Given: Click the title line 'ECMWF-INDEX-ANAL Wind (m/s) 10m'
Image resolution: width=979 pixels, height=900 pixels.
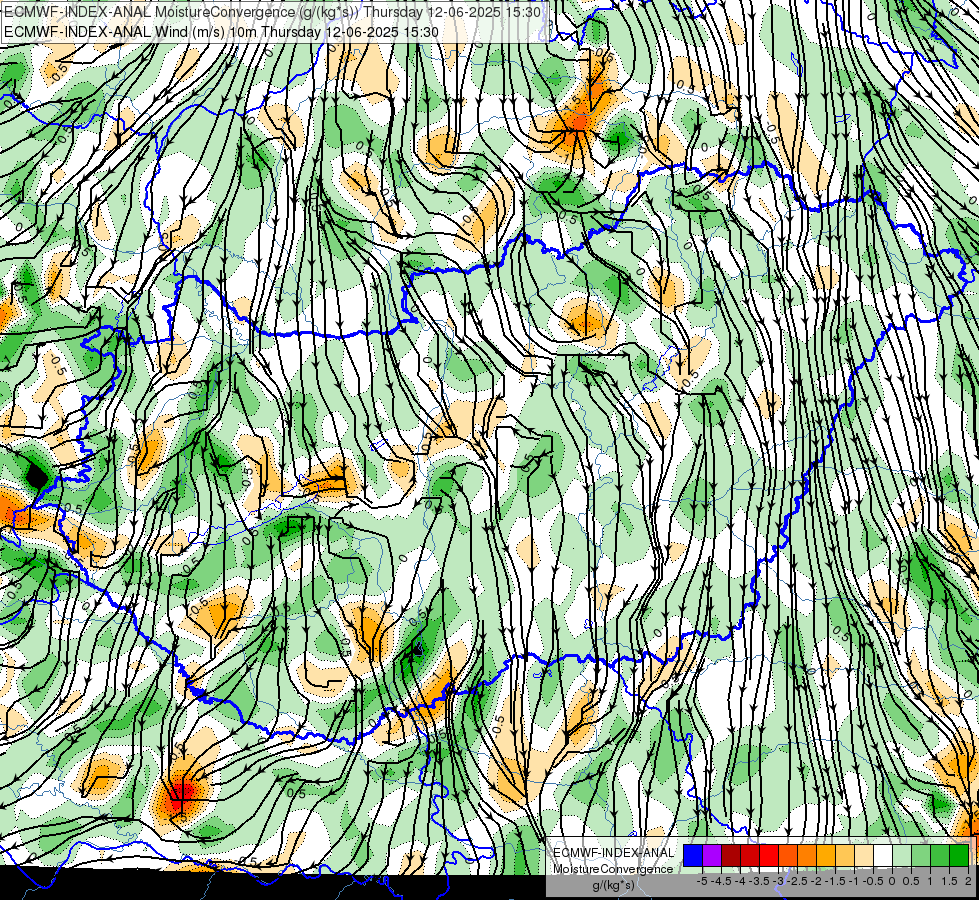Looking at the screenshot, I should (x=221, y=32).
